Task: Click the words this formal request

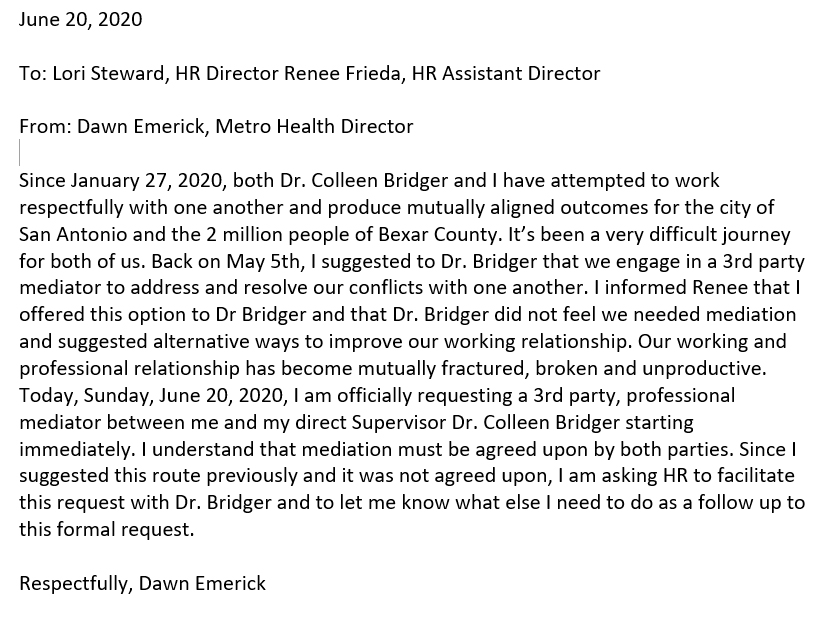Action: click(106, 530)
